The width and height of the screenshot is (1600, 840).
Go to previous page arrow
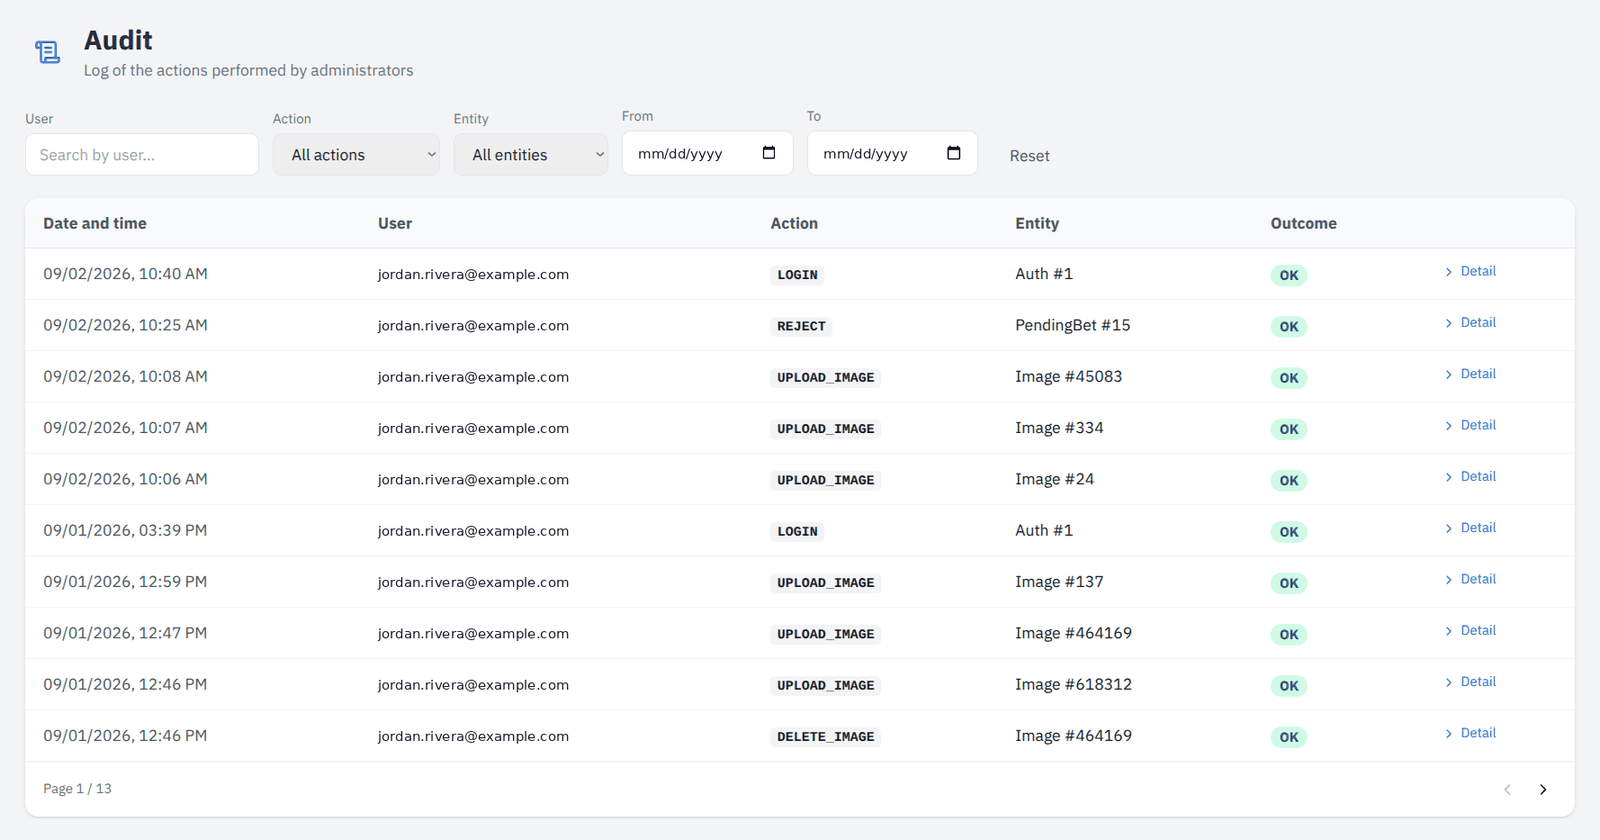[1507, 790]
